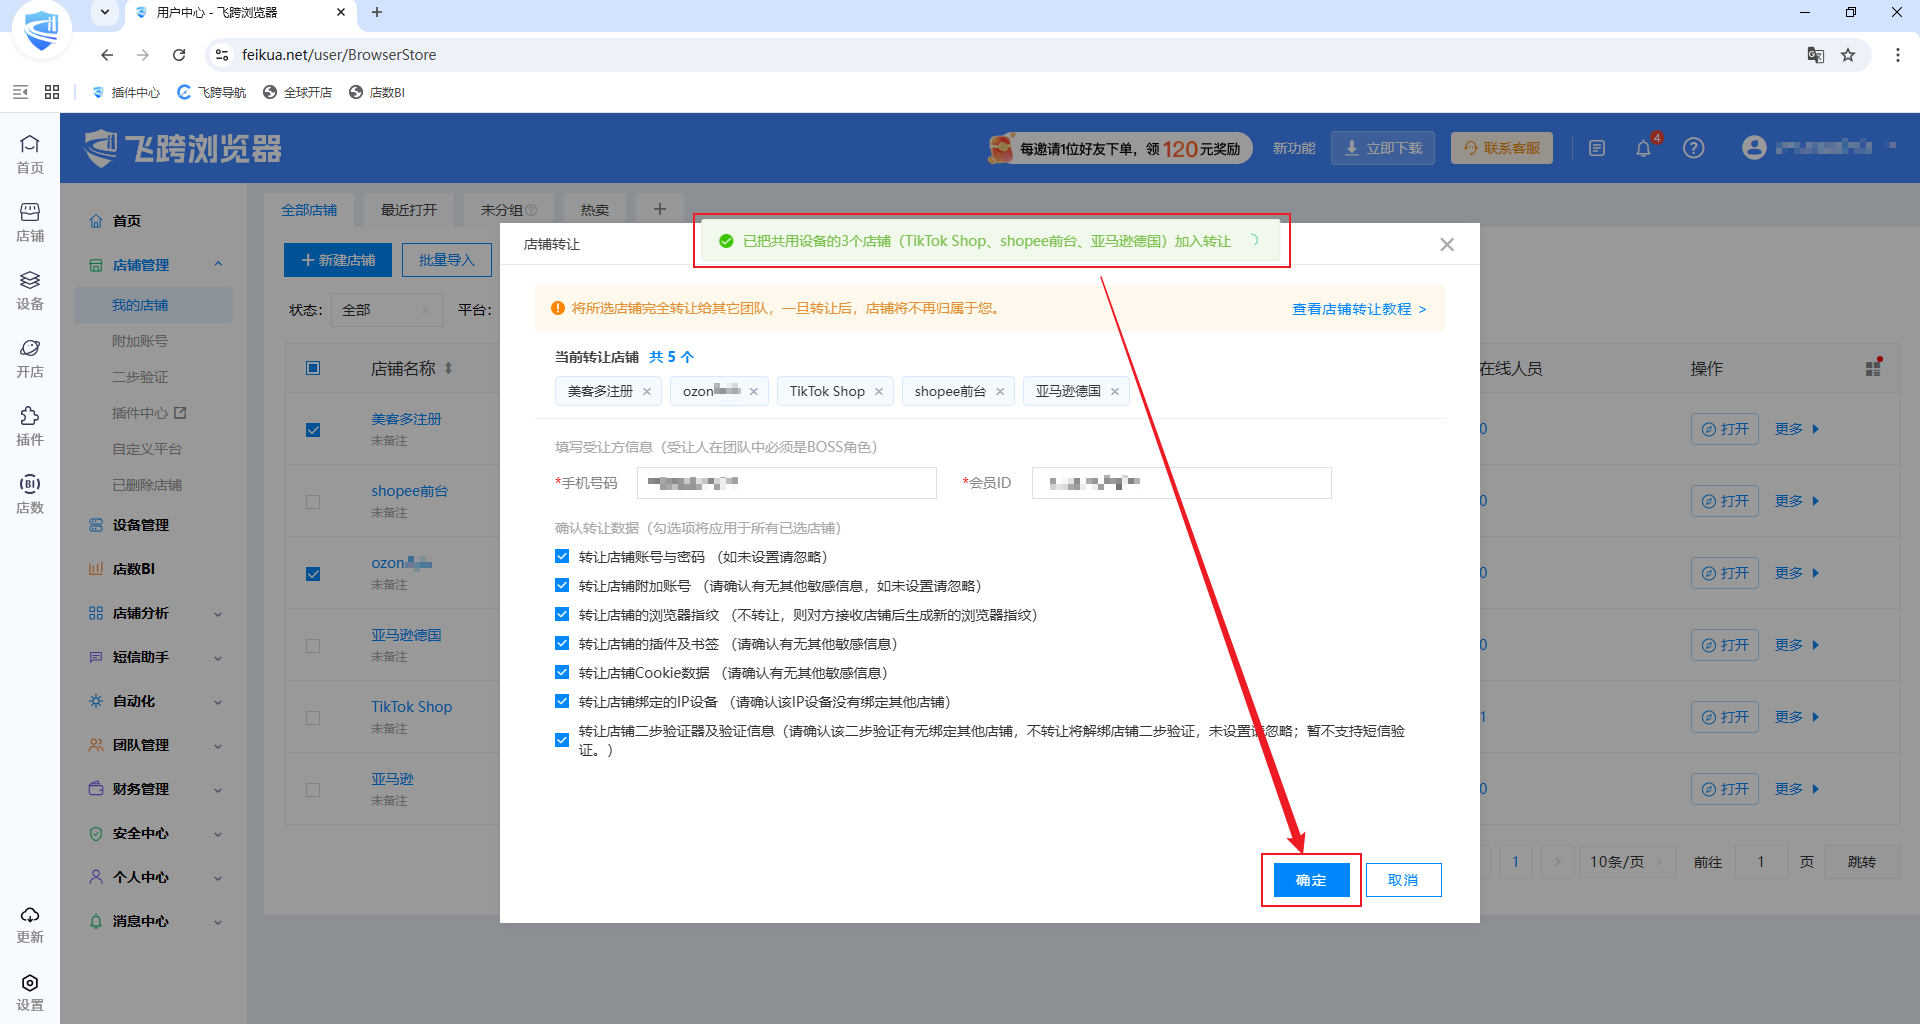This screenshot has width=1920, height=1024.
Task: Toggle 转让店铺绑定的IP设备 checkbox
Action: pos(562,702)
